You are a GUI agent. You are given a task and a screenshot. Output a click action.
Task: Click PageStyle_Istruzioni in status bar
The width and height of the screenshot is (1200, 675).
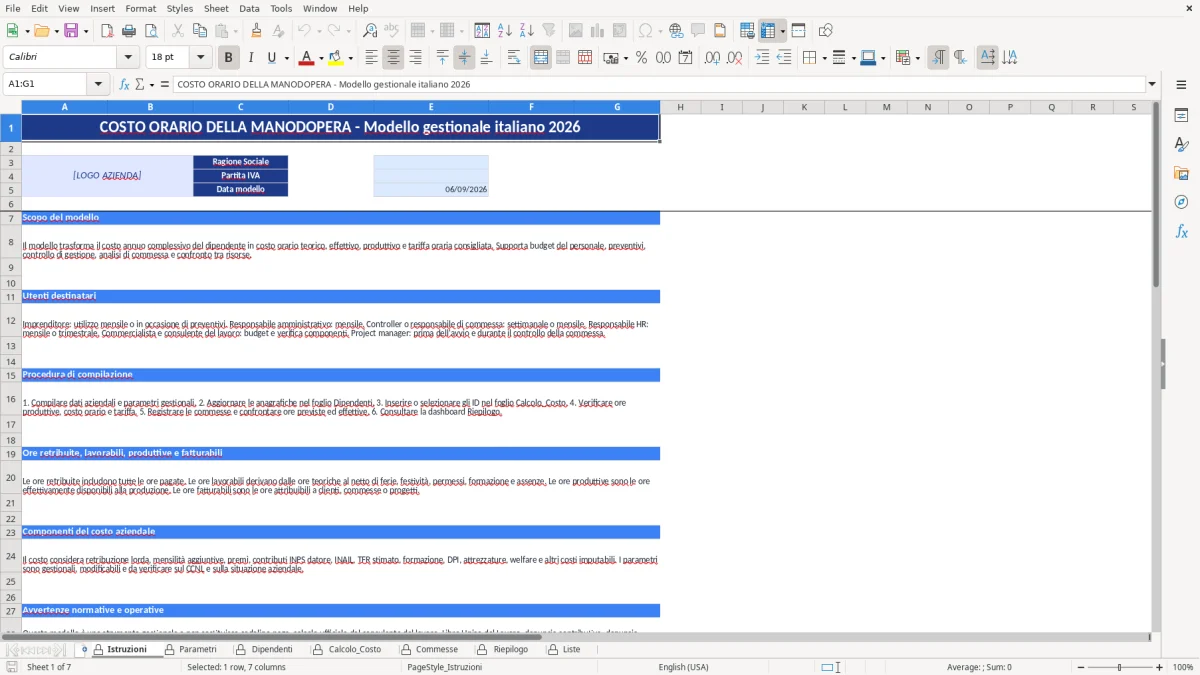click(x=444, y=667)
